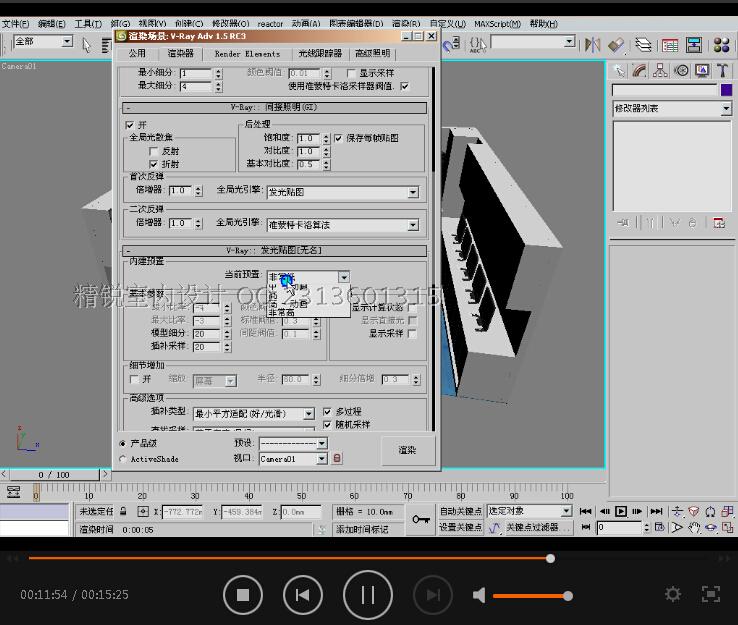
Task: Select the Motion panel icon
Action: [x=681, y=71]
